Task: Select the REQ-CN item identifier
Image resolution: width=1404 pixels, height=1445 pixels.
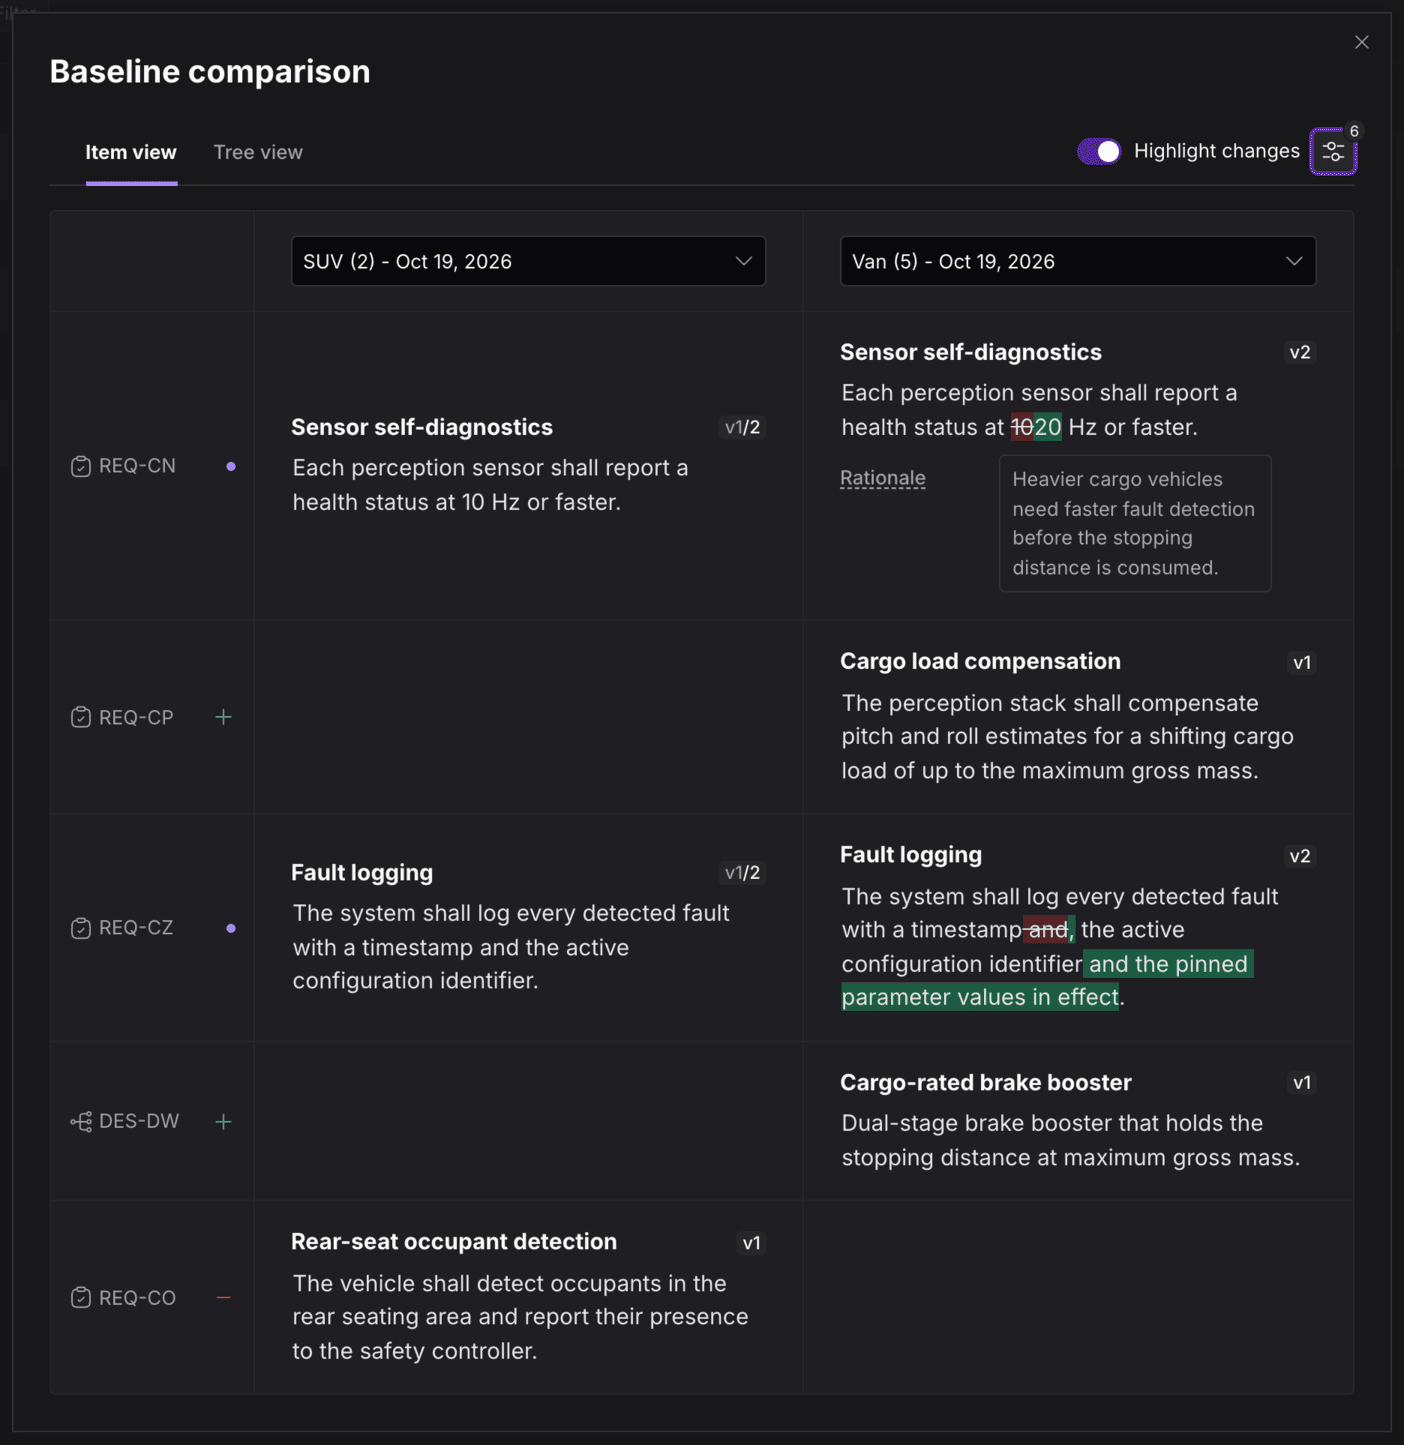Action: 137,466
